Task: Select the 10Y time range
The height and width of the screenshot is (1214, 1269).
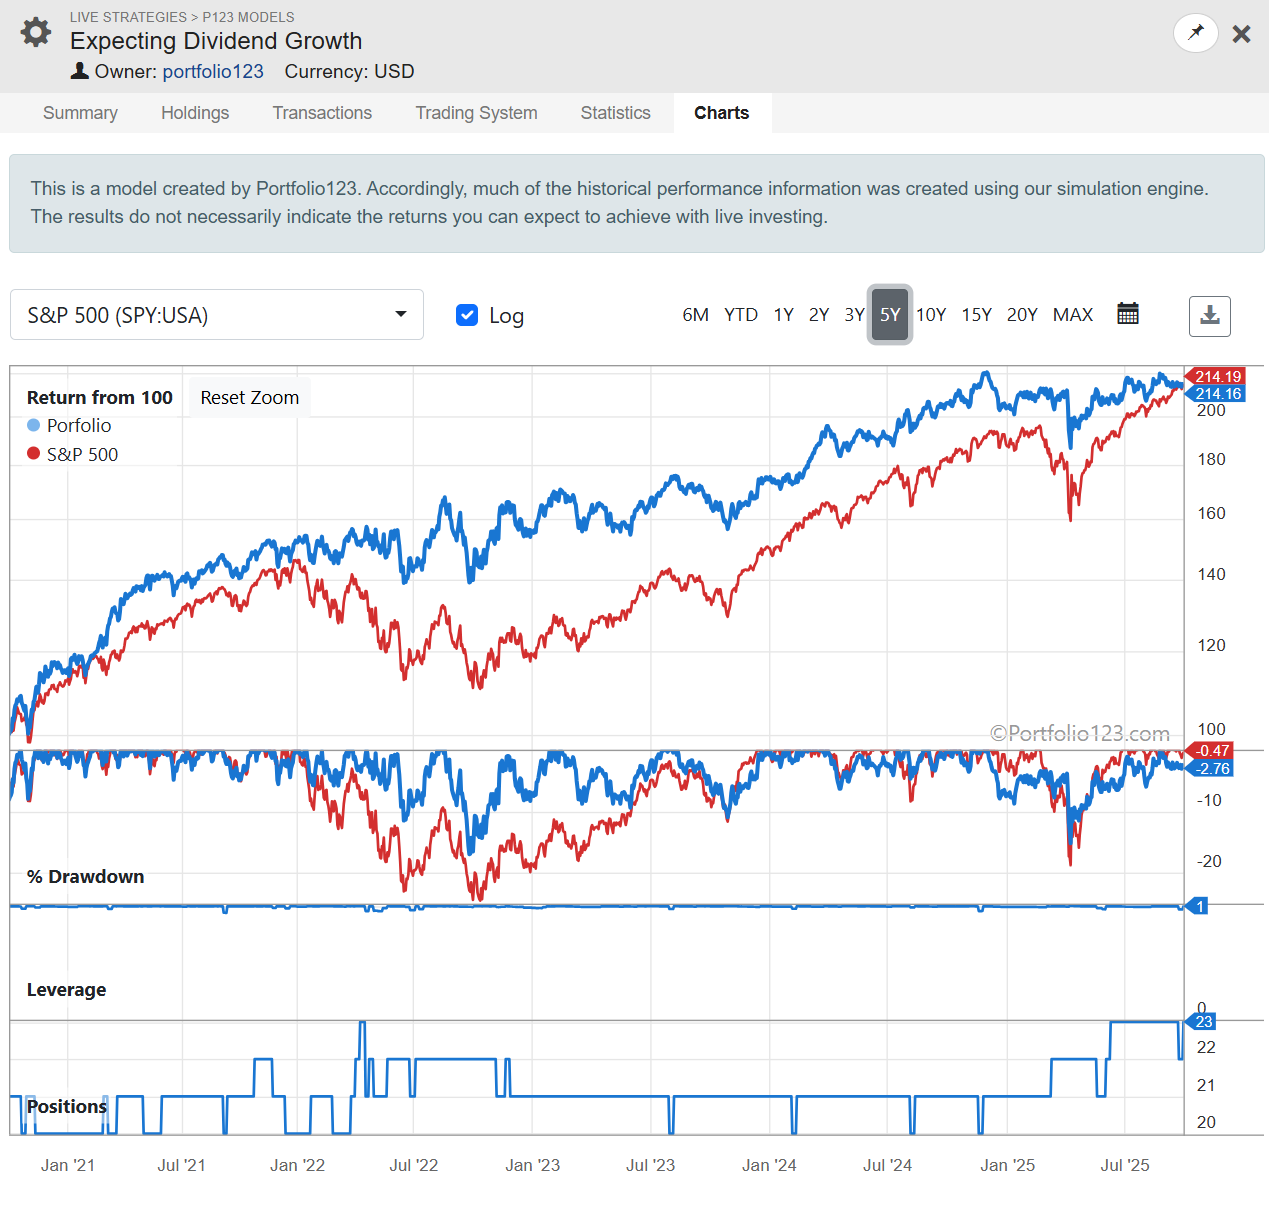Action: click(930, 315)
